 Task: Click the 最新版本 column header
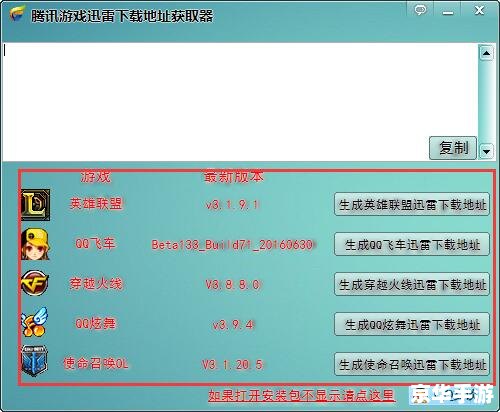tap(234, 177)
